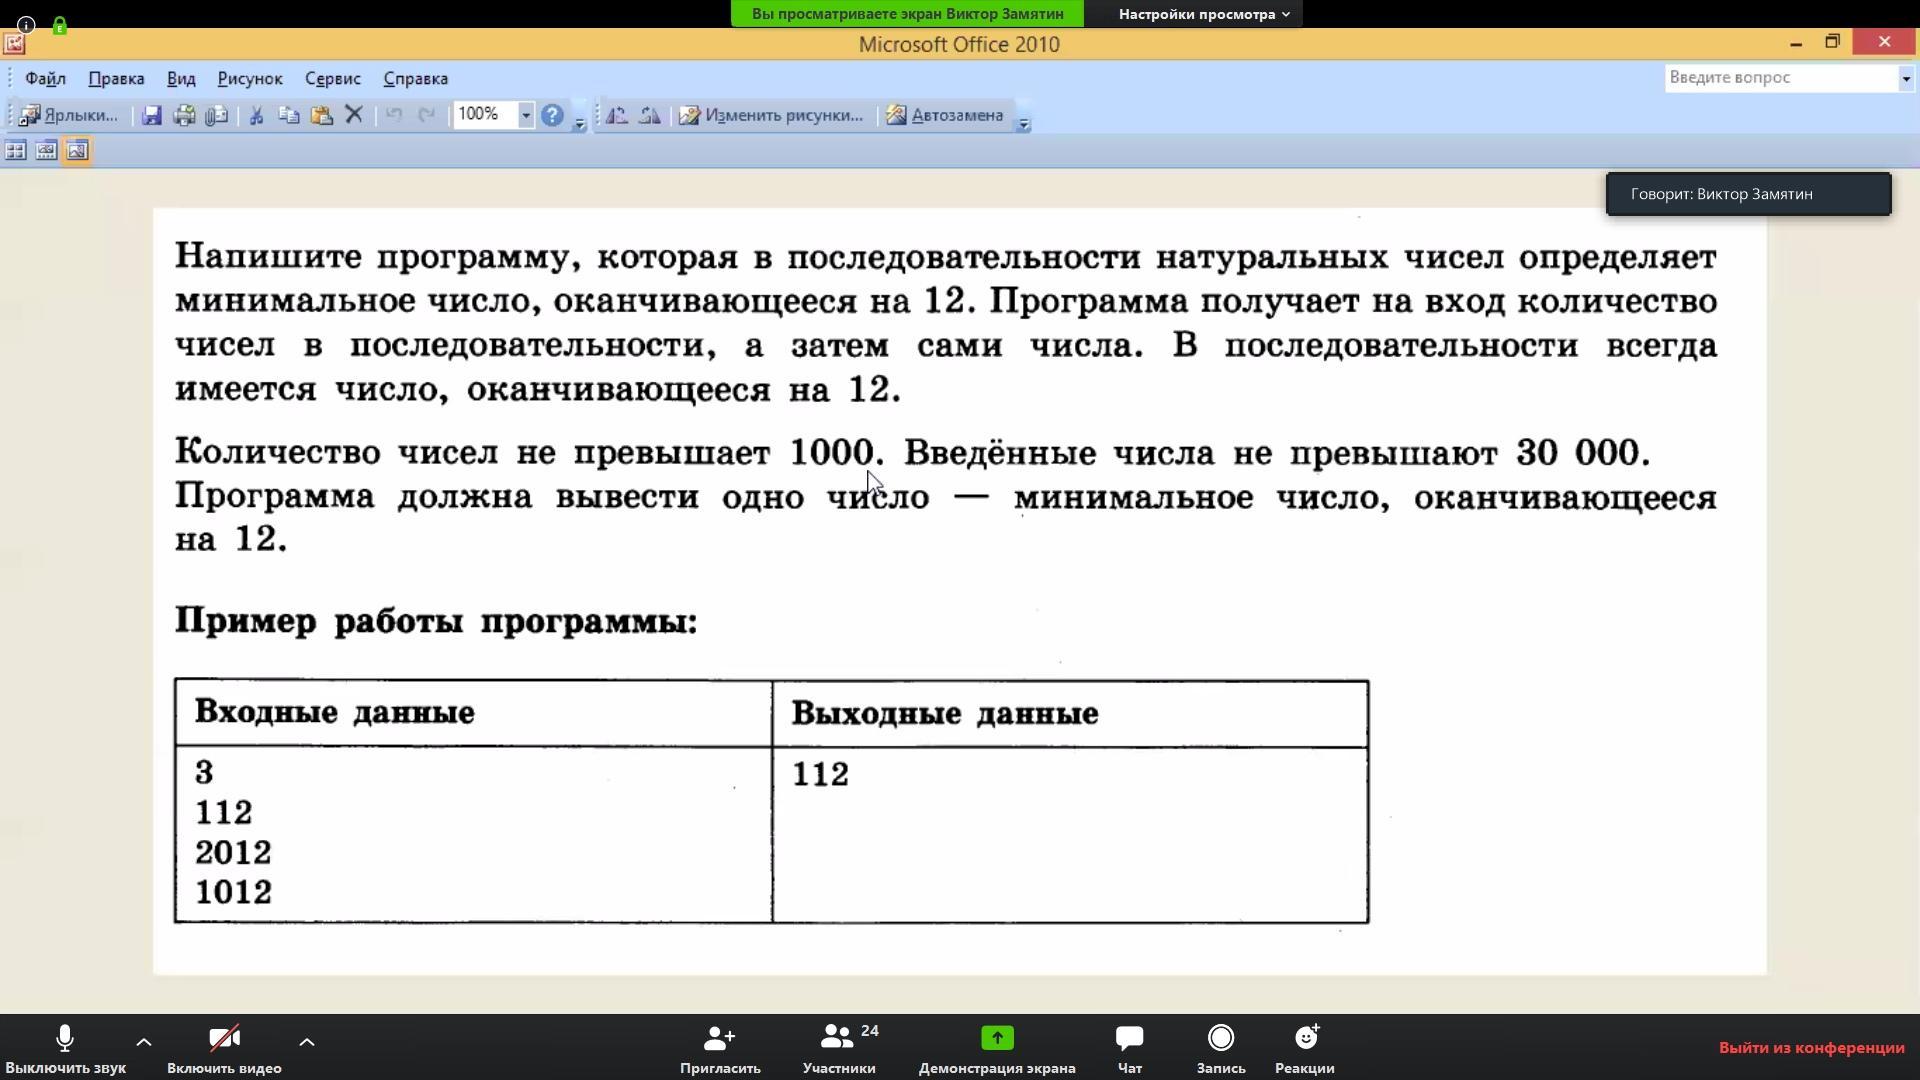Click the Print icon
The height and width of the screenshot is (1080, 1920).
pos(184,116)
